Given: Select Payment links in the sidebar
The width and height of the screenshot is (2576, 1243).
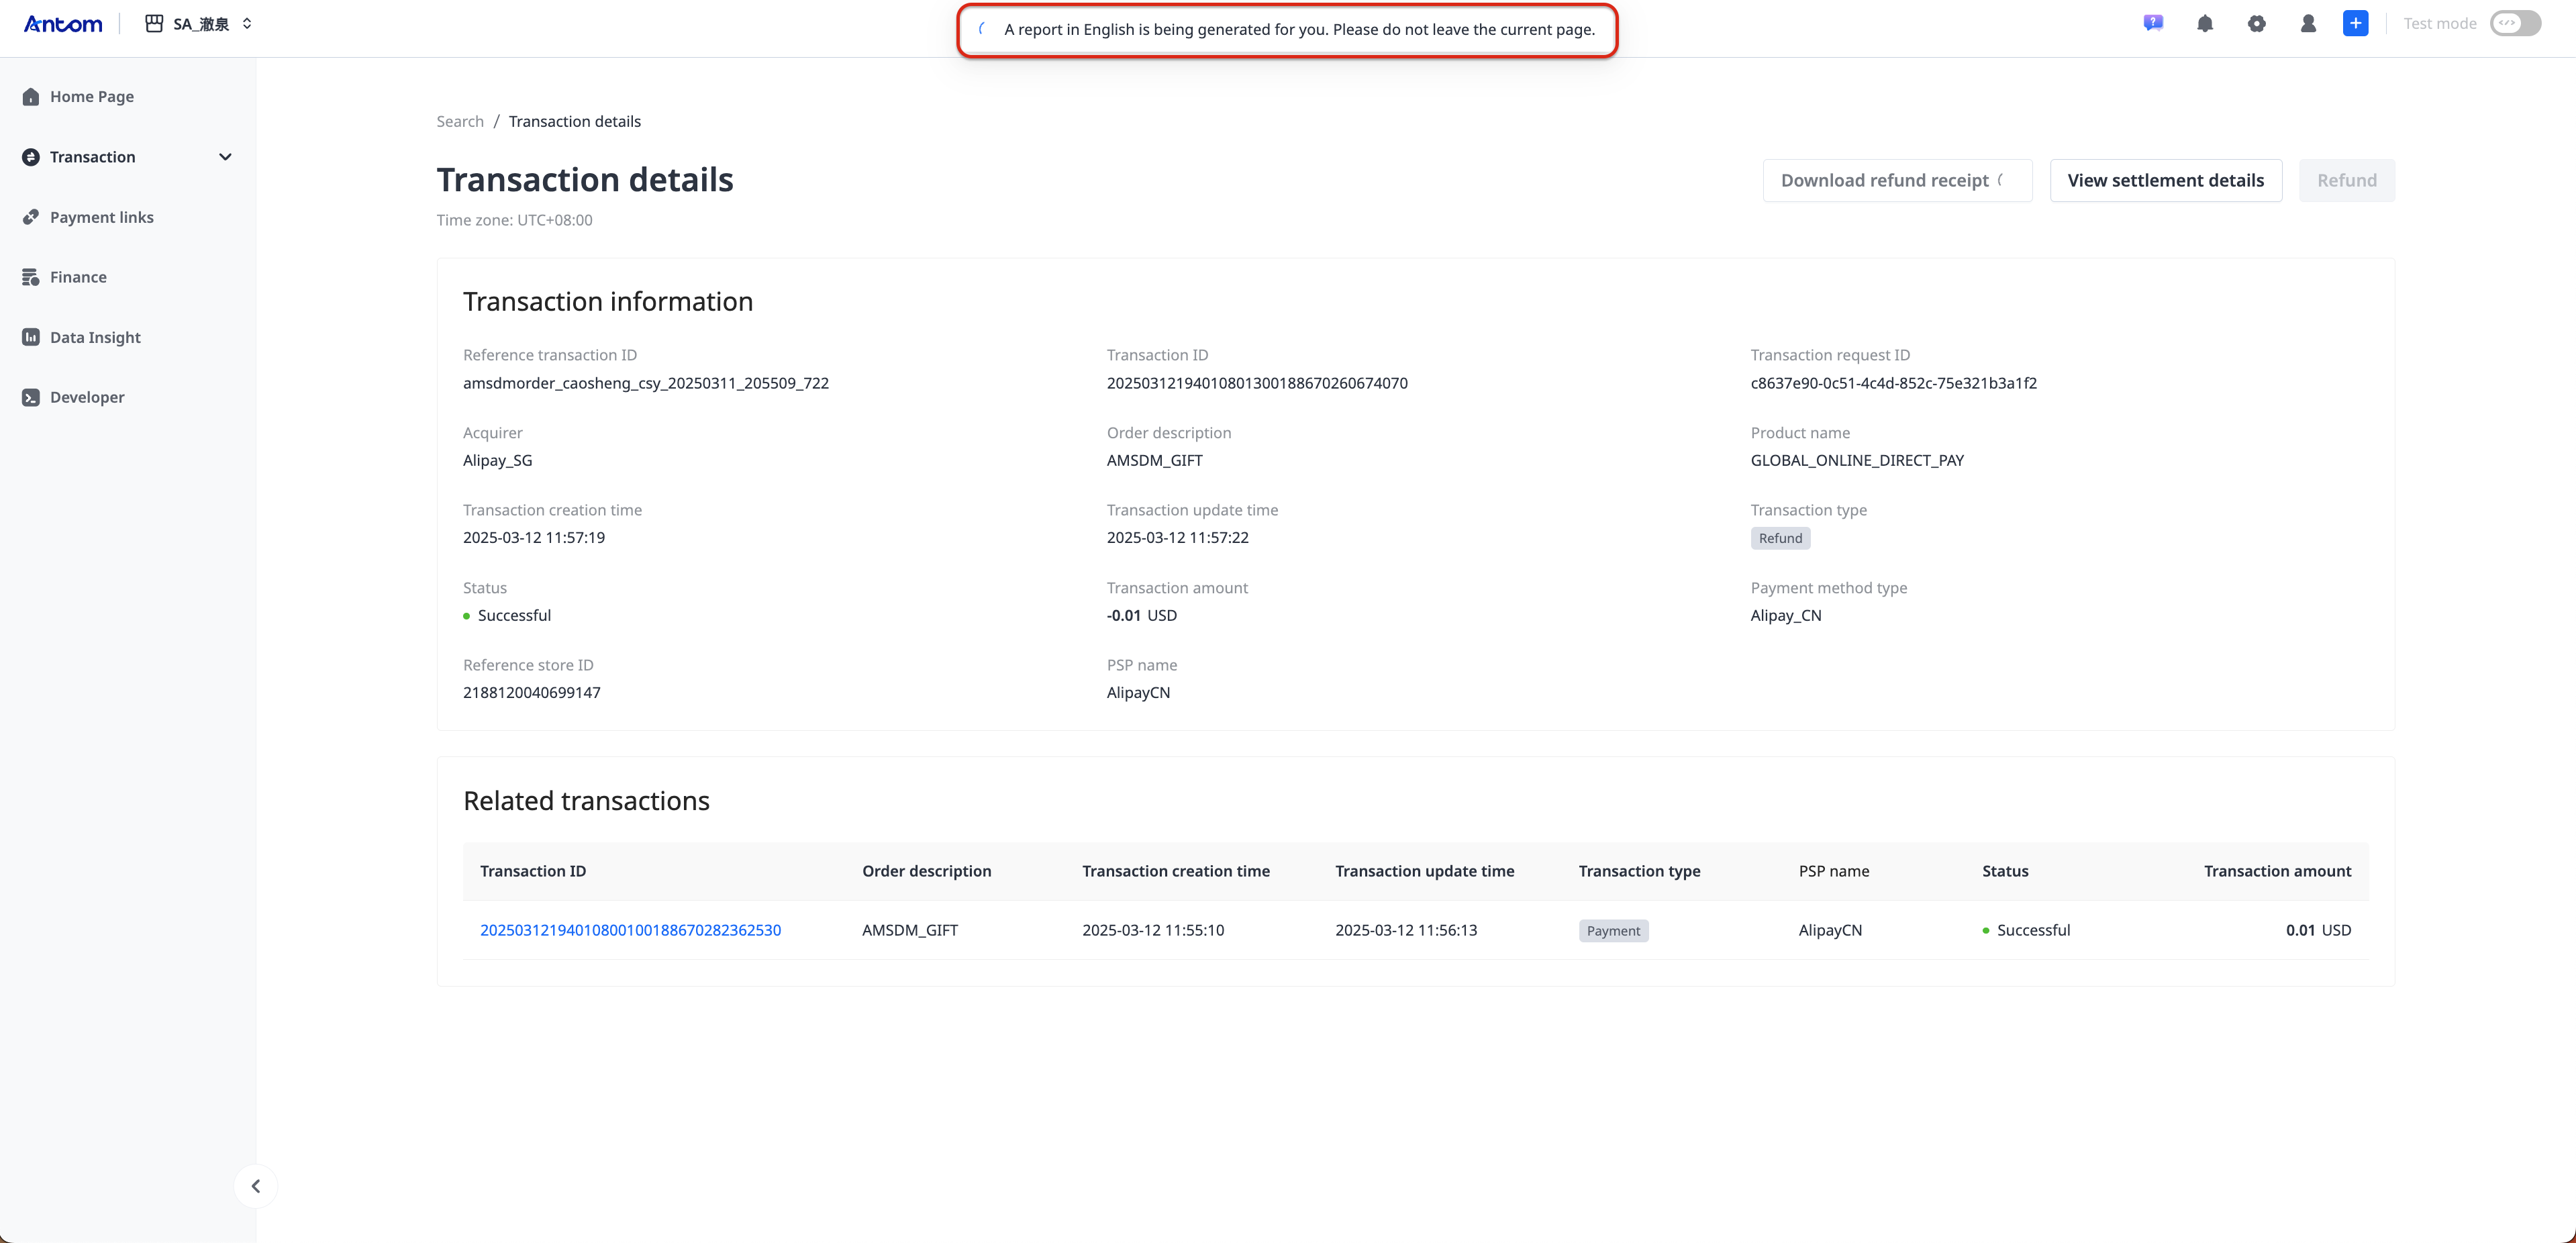Looking at the screenshot, I should click(x=101, y=217).
